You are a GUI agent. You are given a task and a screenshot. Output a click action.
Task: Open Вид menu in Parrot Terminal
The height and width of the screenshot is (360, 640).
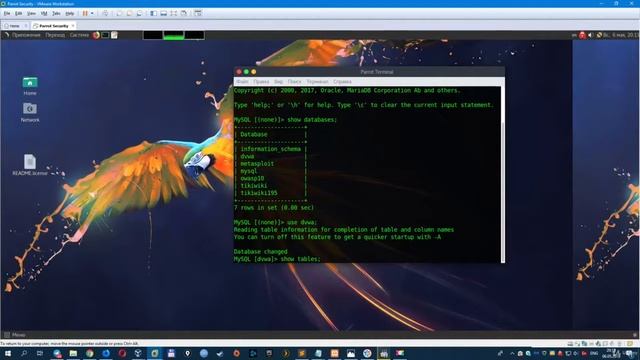coord(278,82)
